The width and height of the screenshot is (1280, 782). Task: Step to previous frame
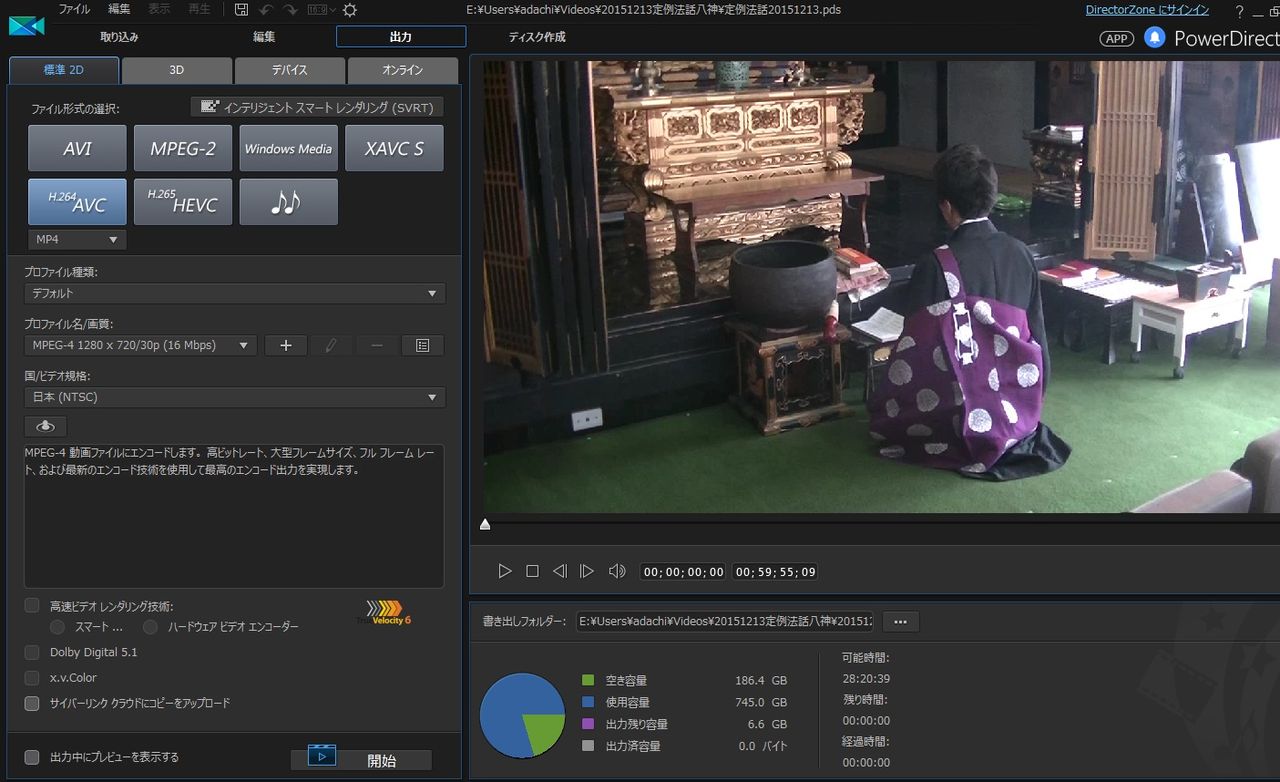[x=559, y=571]
